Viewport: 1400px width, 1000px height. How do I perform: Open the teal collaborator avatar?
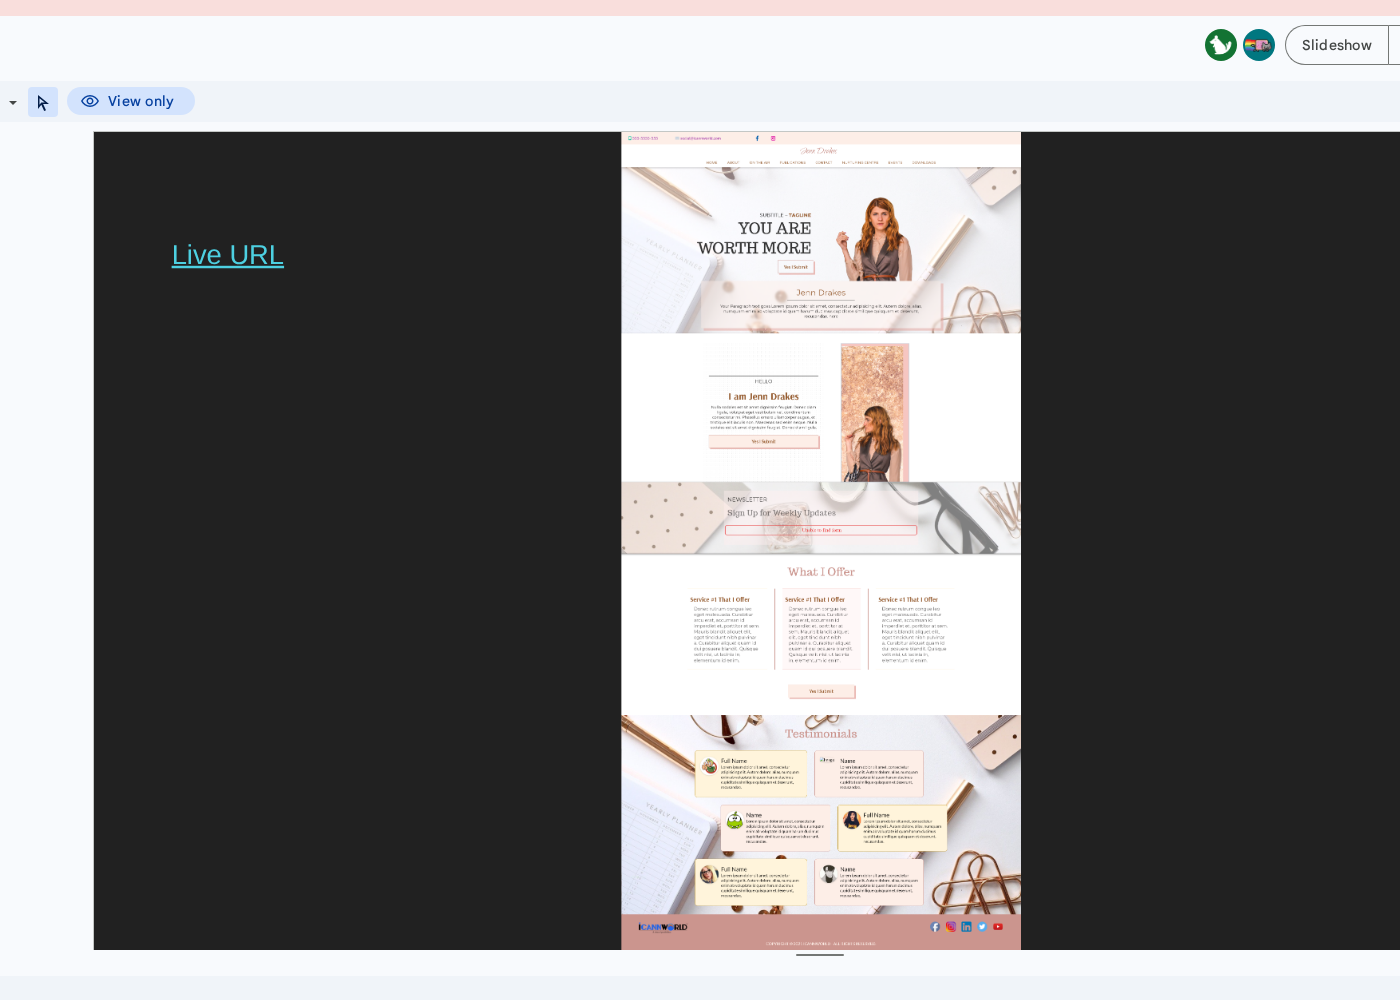(x=1259, y=45)
